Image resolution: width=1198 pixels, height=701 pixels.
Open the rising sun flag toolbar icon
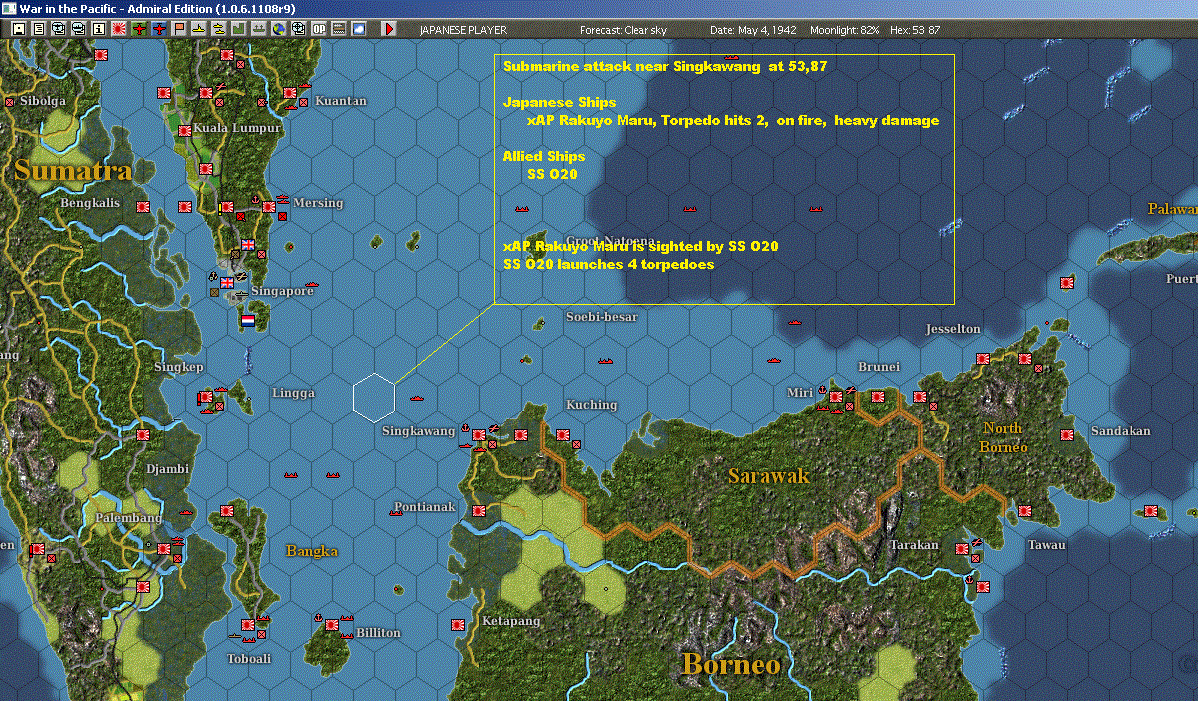pyautogui.click(x=118, y=29)
